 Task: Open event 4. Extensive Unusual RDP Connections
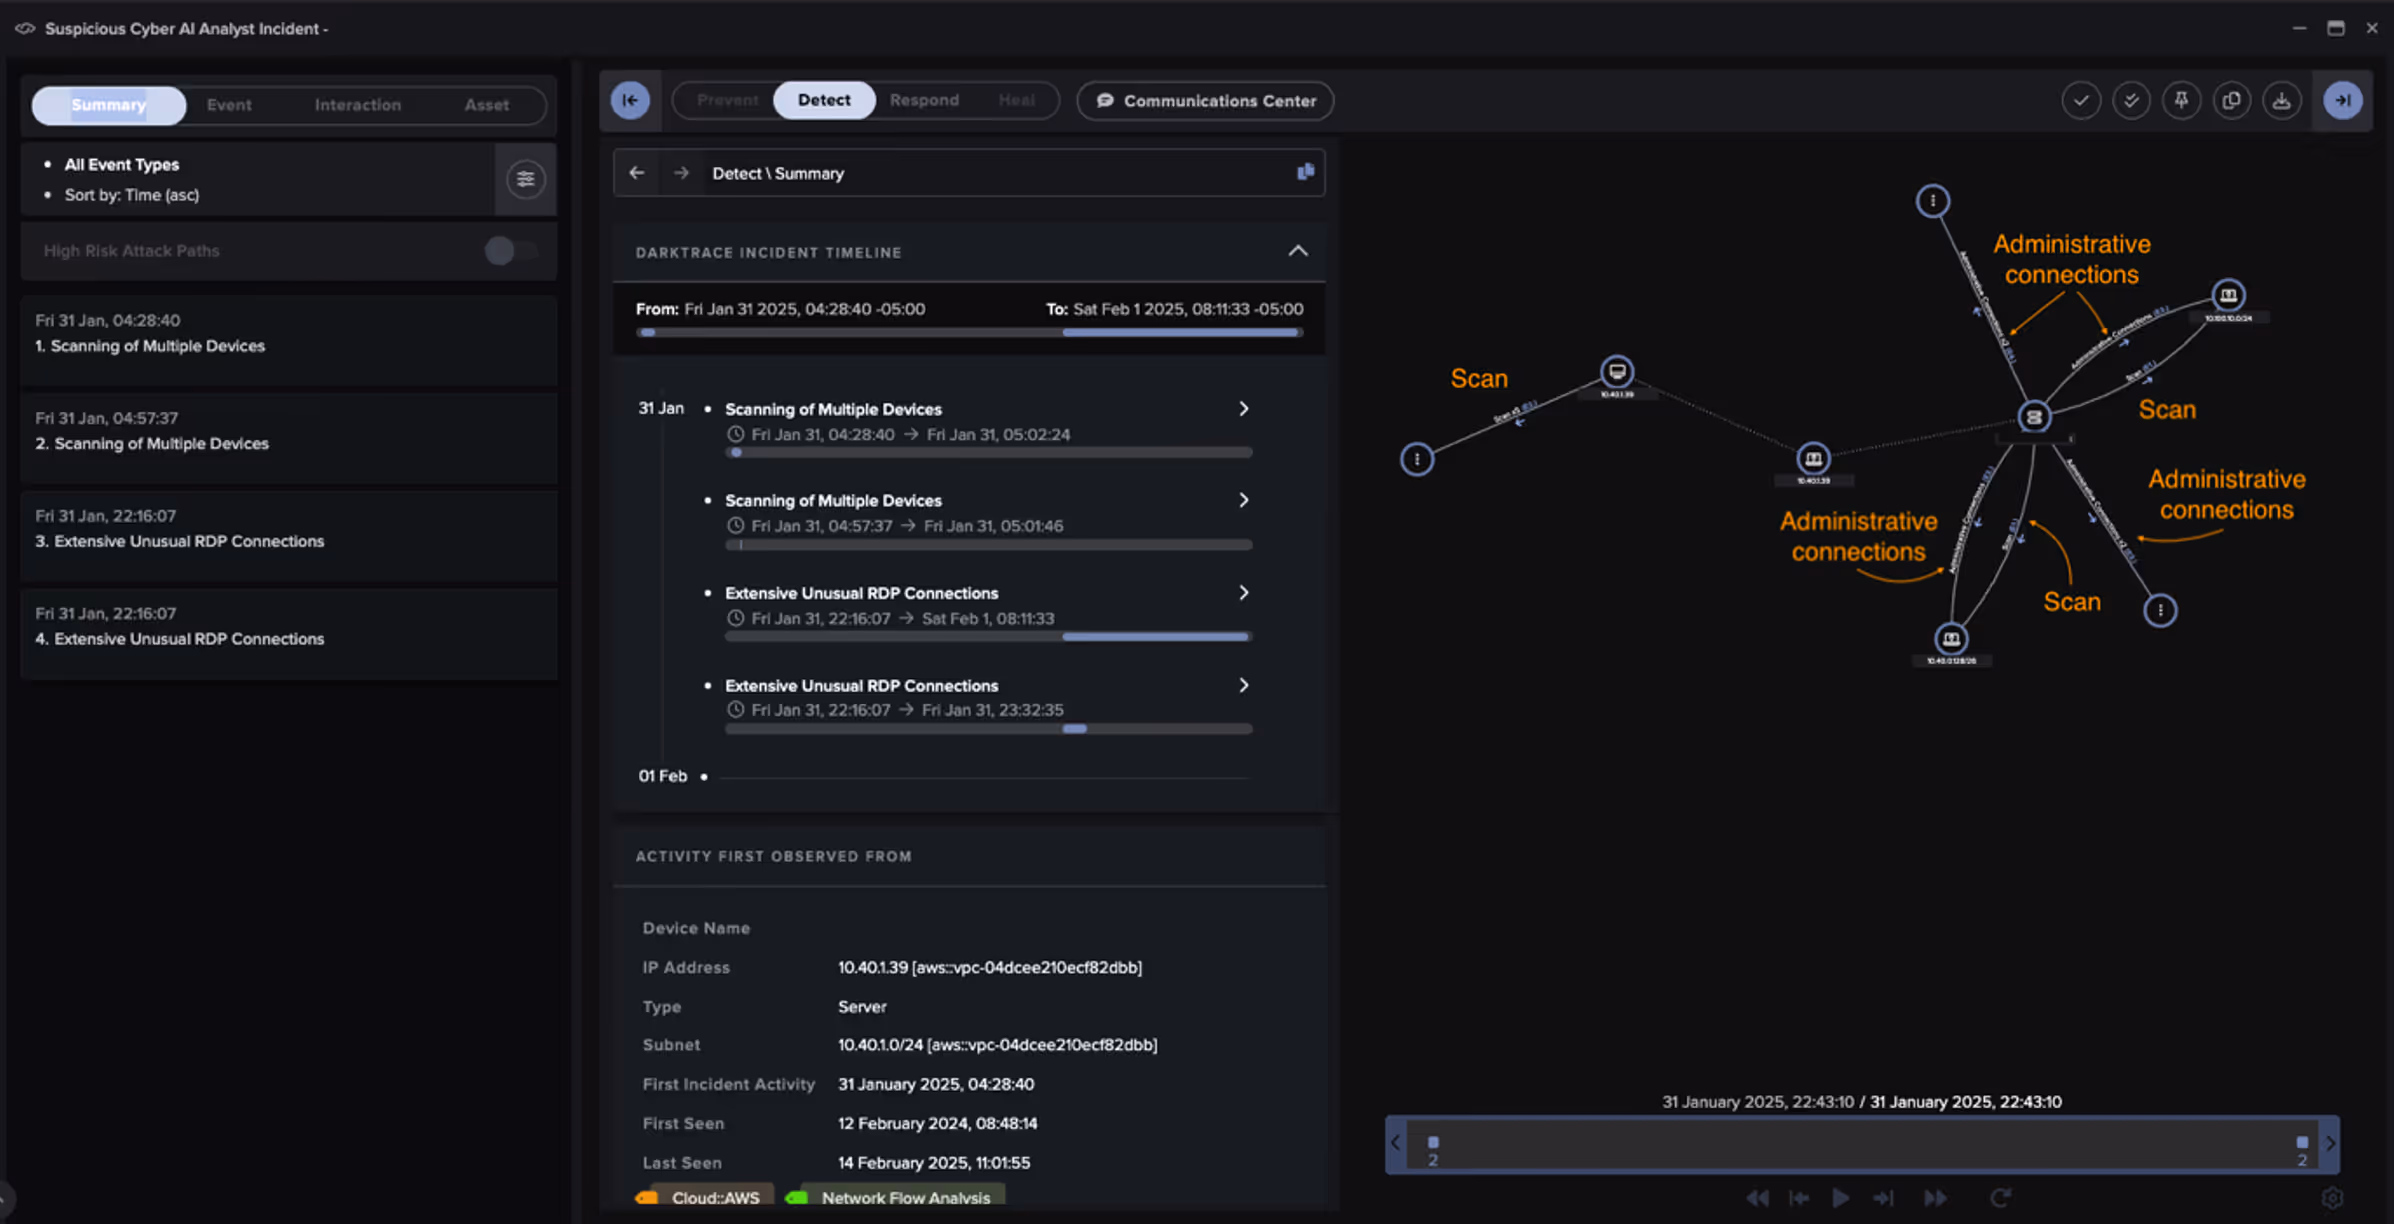pos(289,633)
